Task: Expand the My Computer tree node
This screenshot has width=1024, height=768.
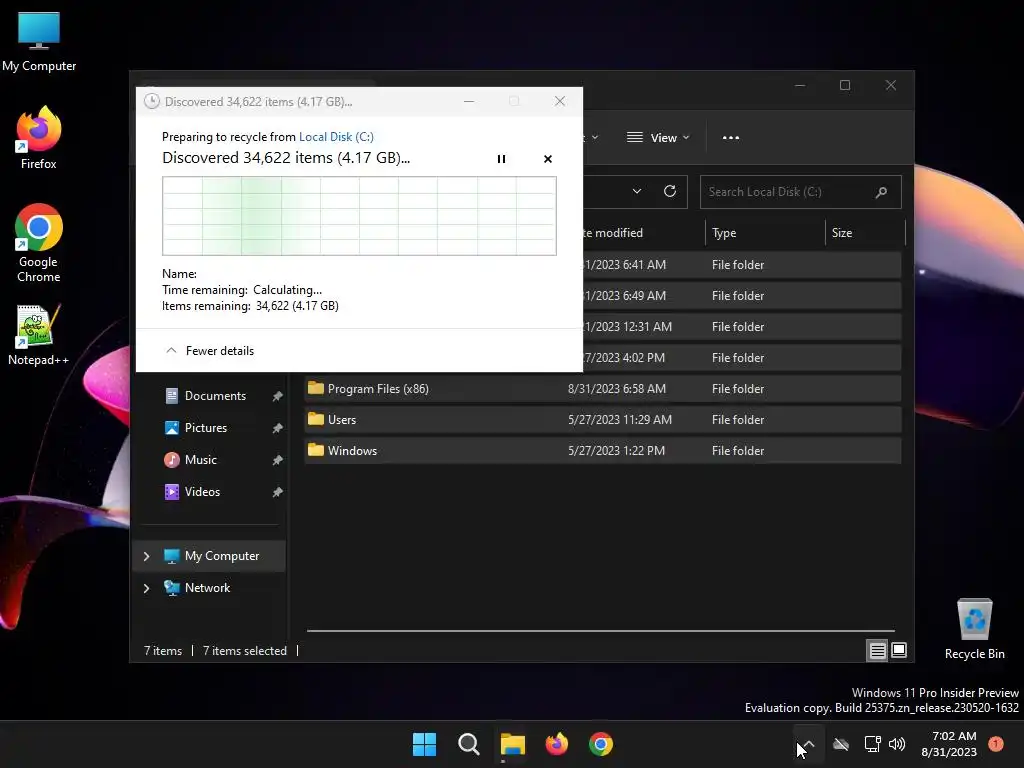Action: [x=146, y=556]
